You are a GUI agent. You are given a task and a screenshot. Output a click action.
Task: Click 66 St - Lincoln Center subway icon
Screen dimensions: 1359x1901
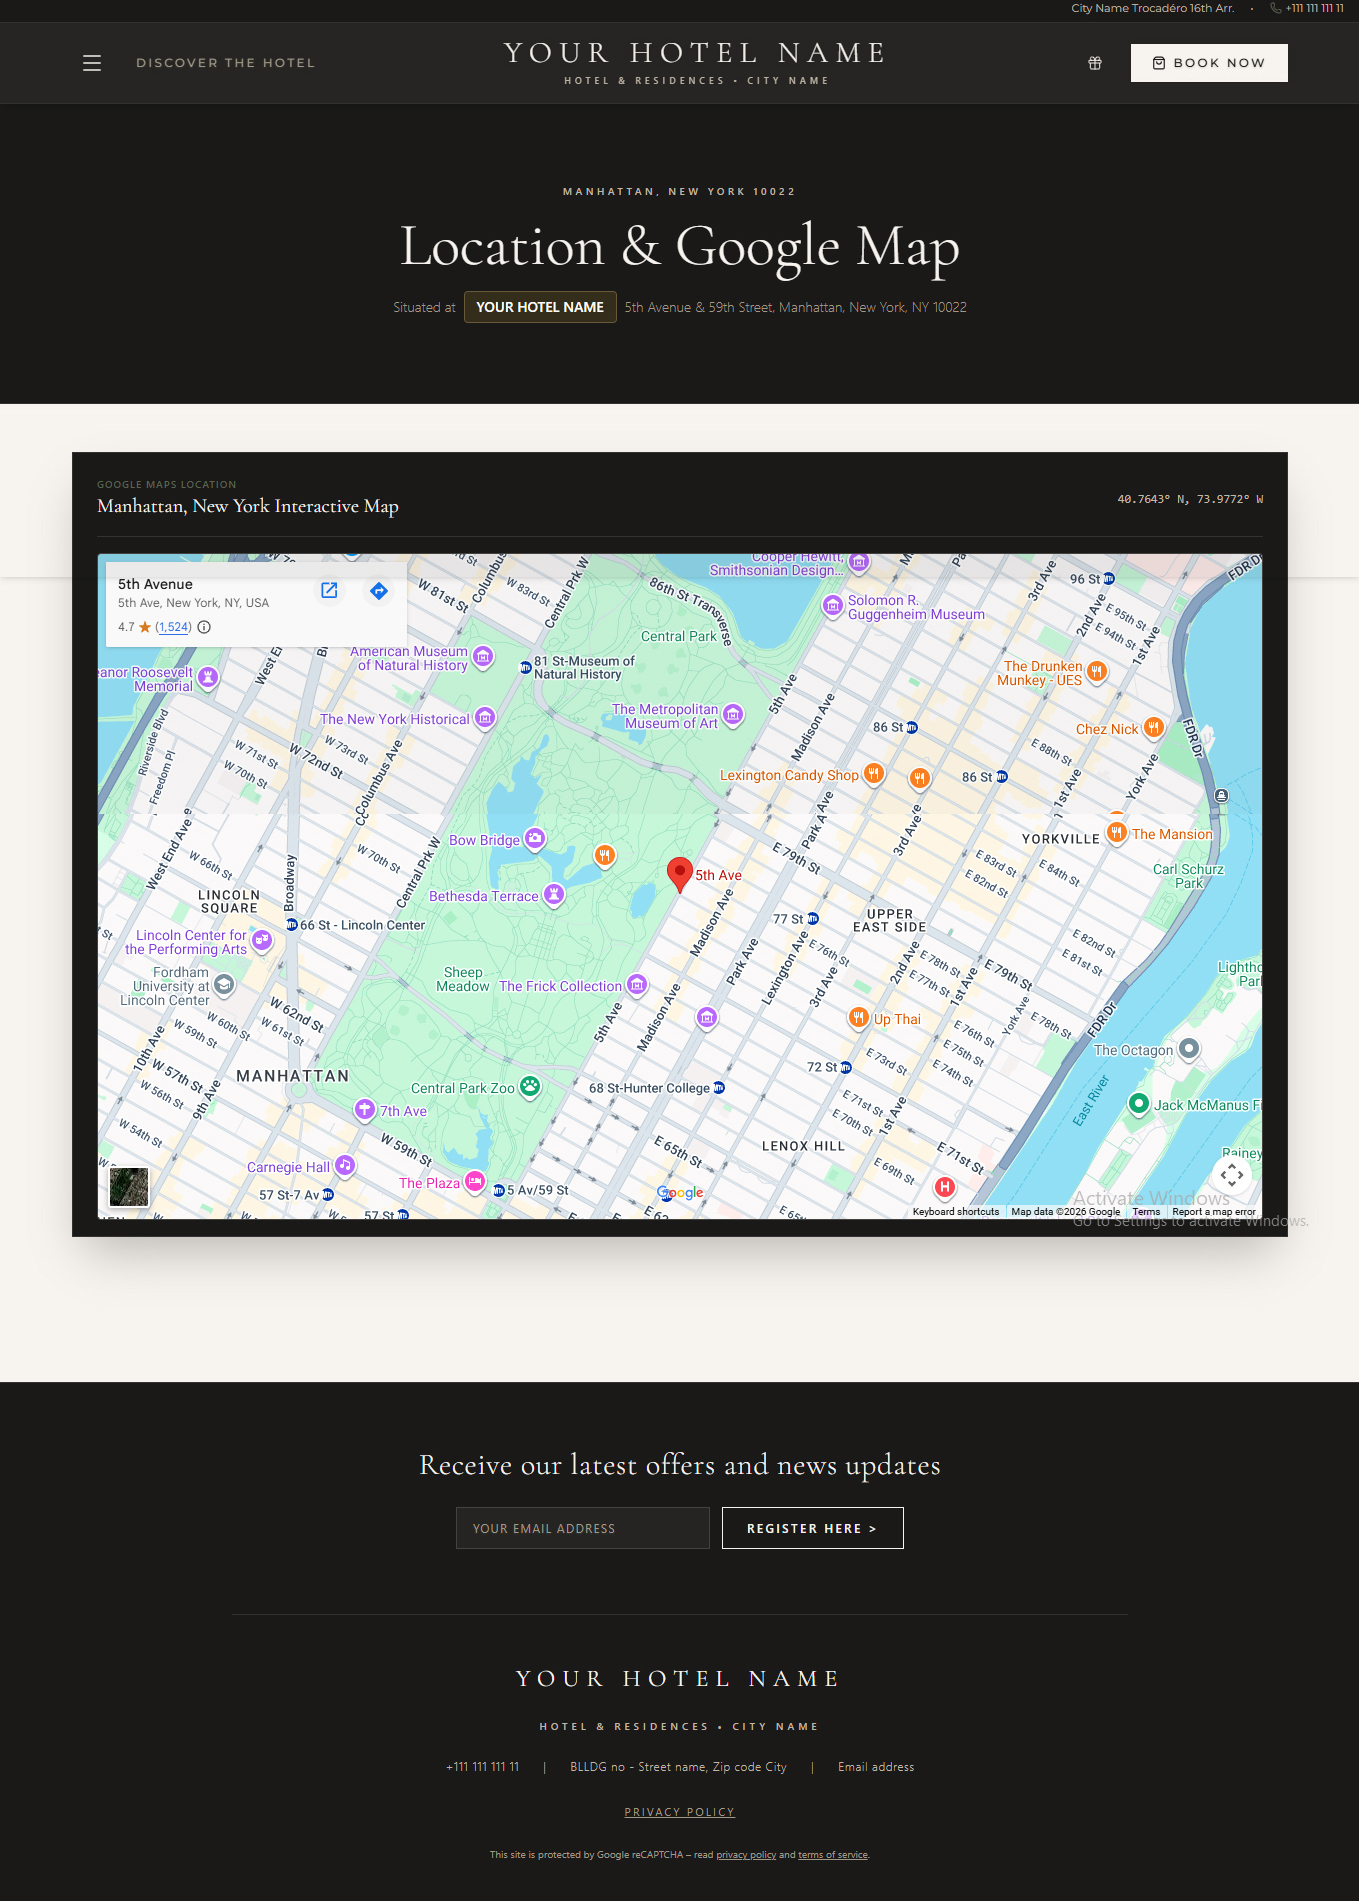click(292, 925)
